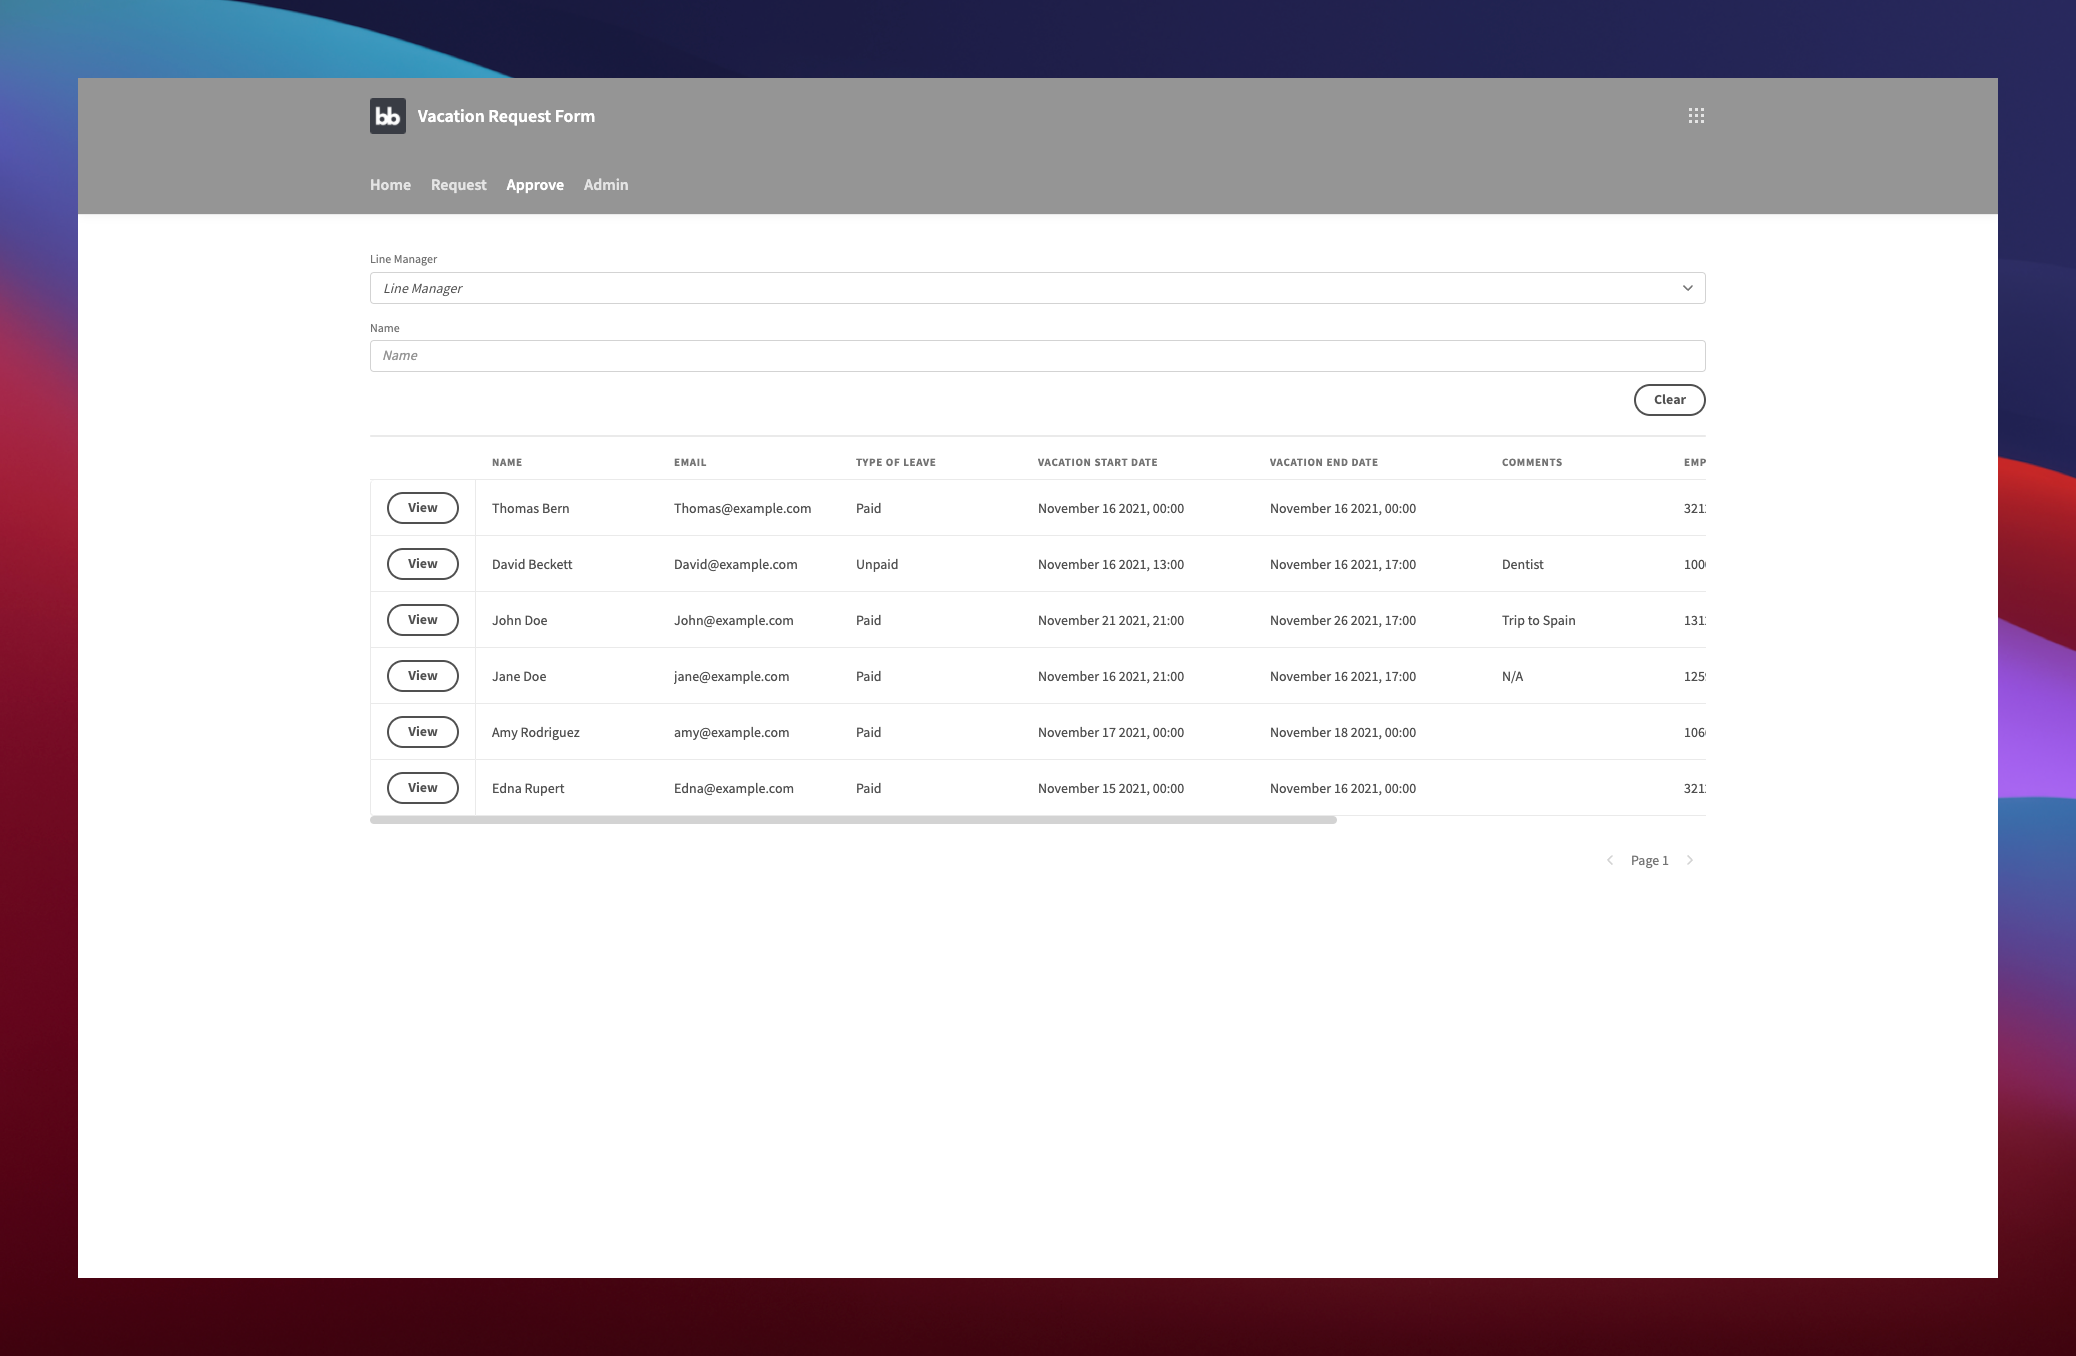Navigate to Home menu item
This screenshot has width=2076, height=1356.
tap(390, 185)
